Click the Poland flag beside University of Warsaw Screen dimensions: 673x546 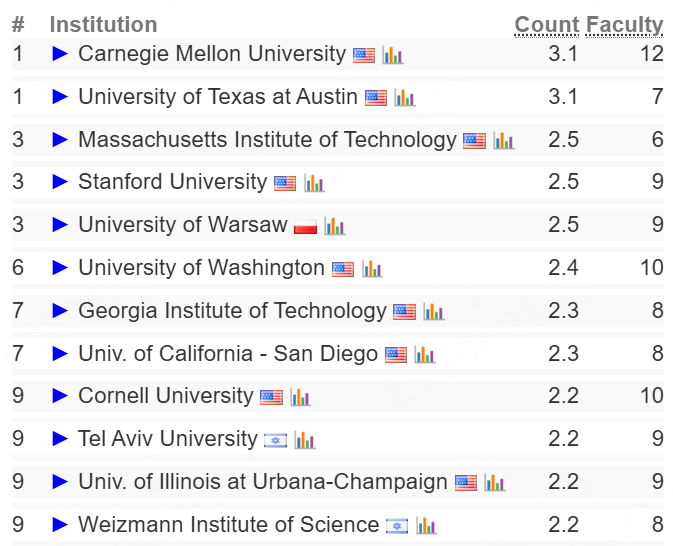[305, 226]
